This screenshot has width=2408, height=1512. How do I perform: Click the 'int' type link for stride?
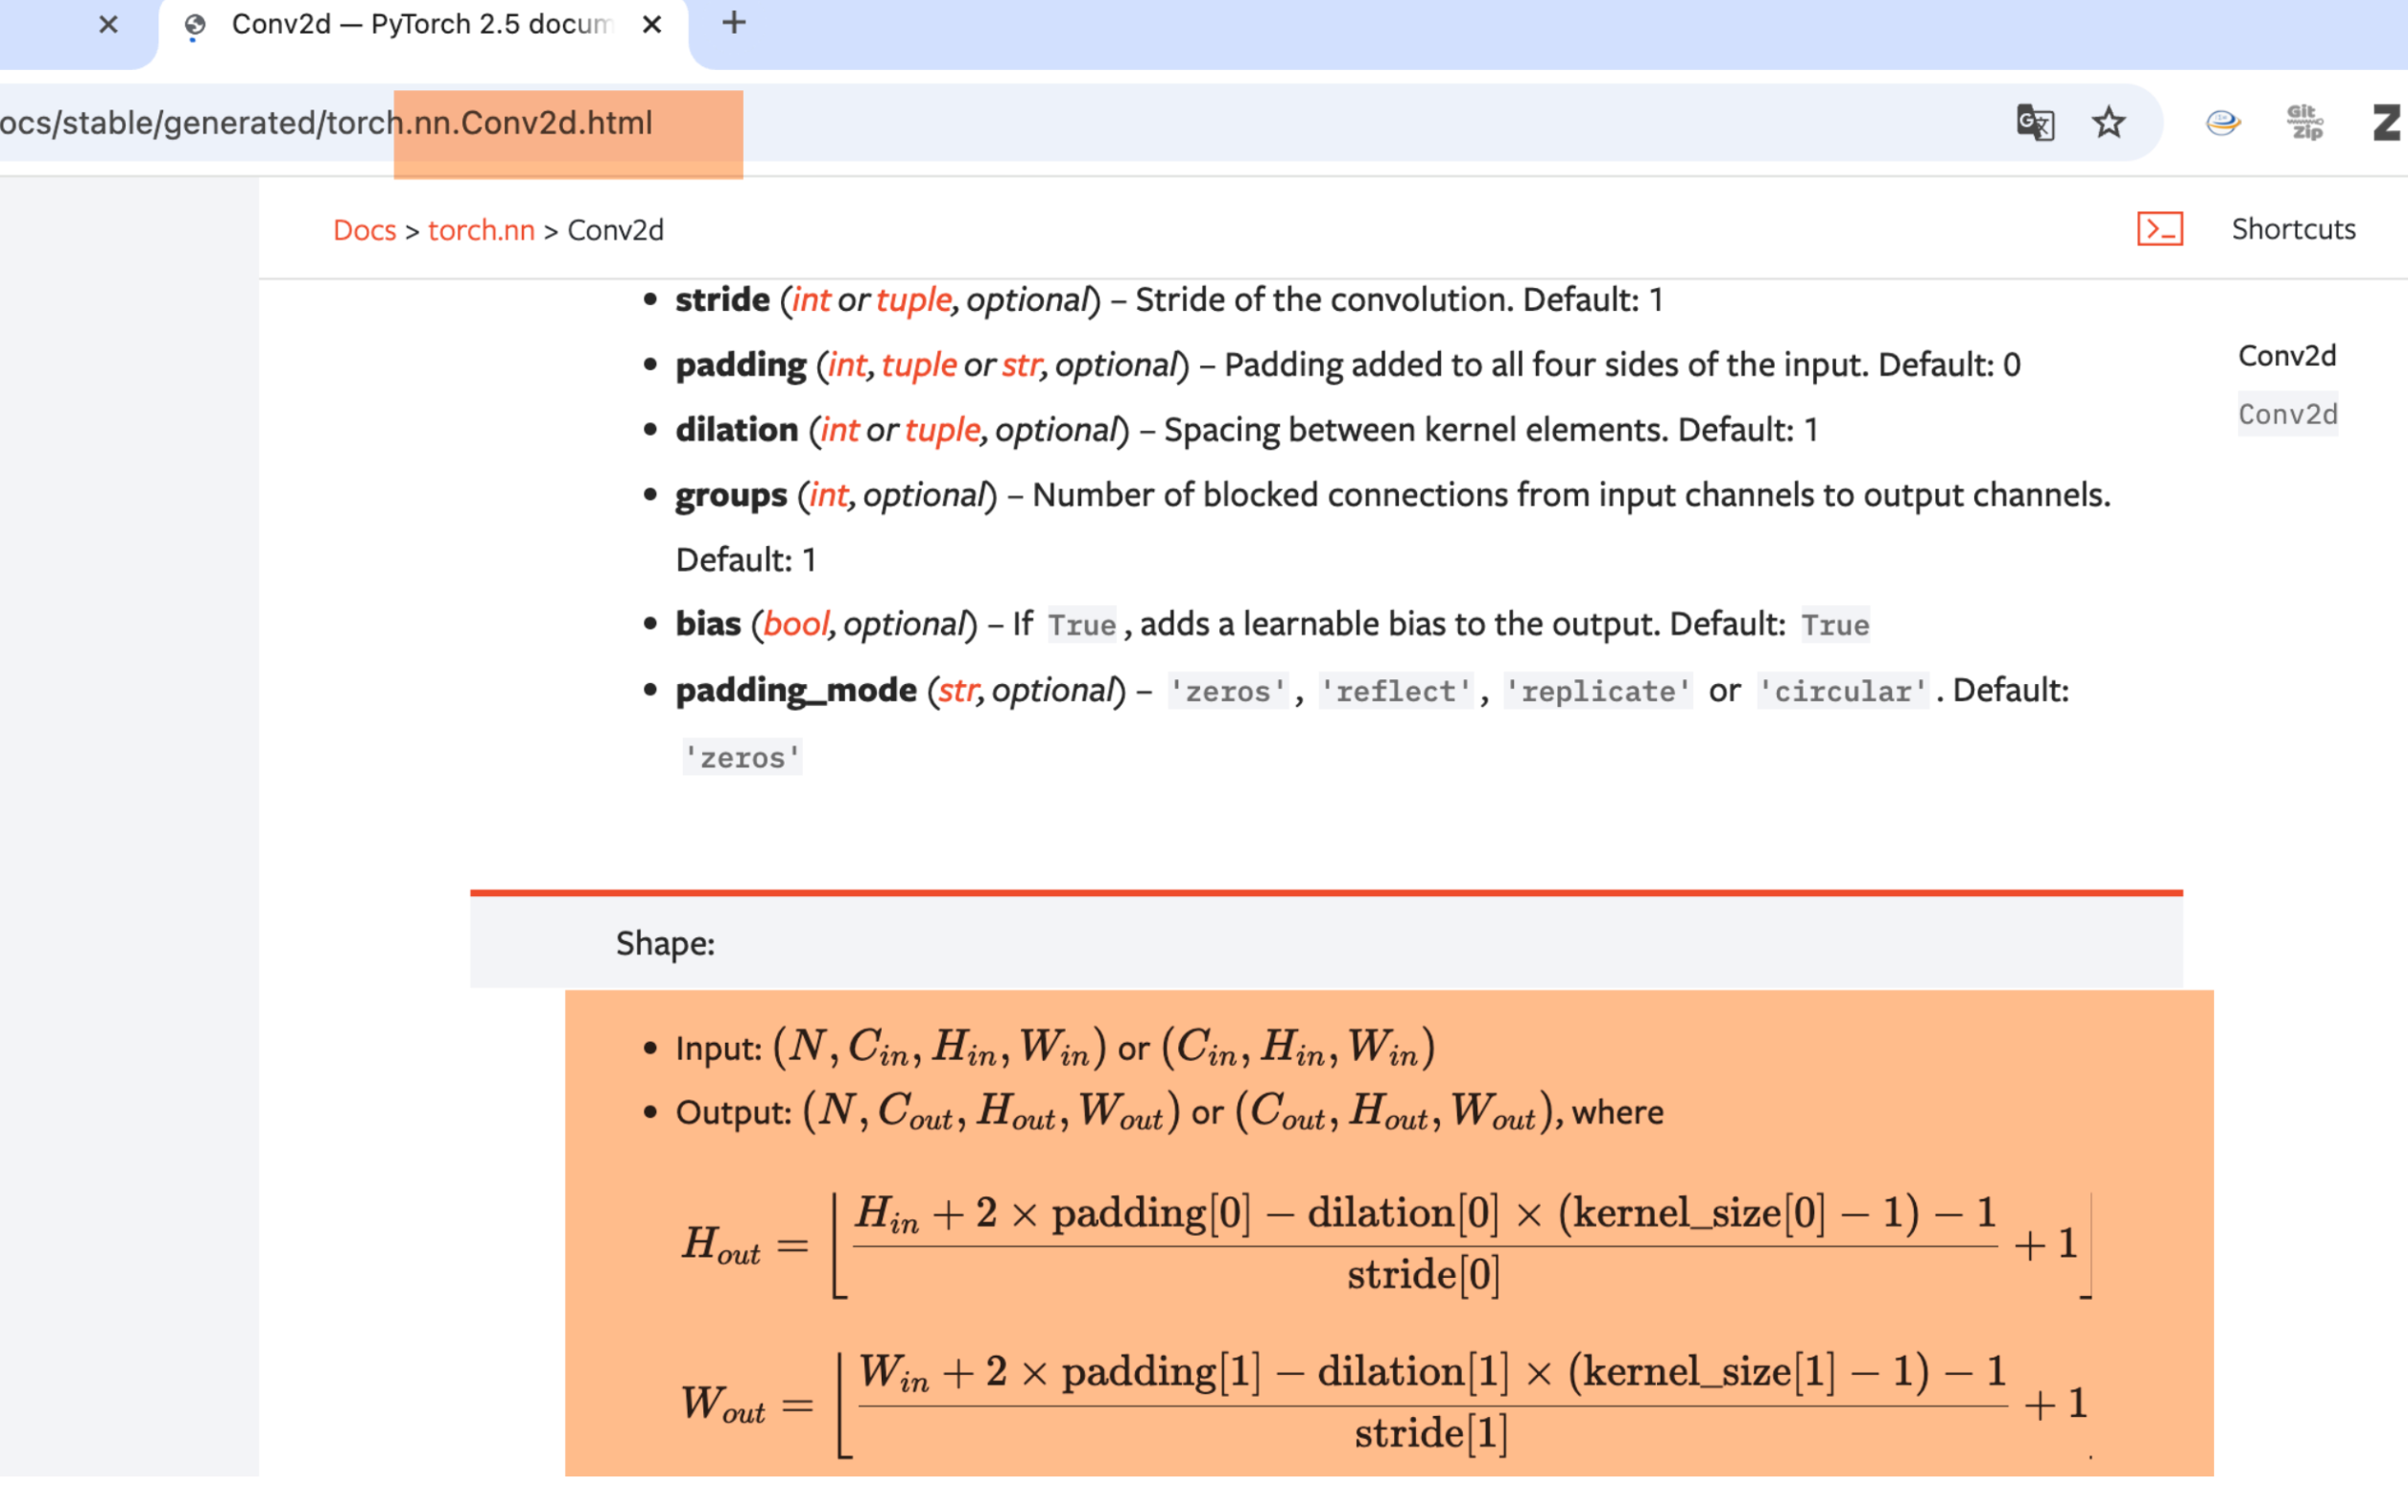click(811, 300)
